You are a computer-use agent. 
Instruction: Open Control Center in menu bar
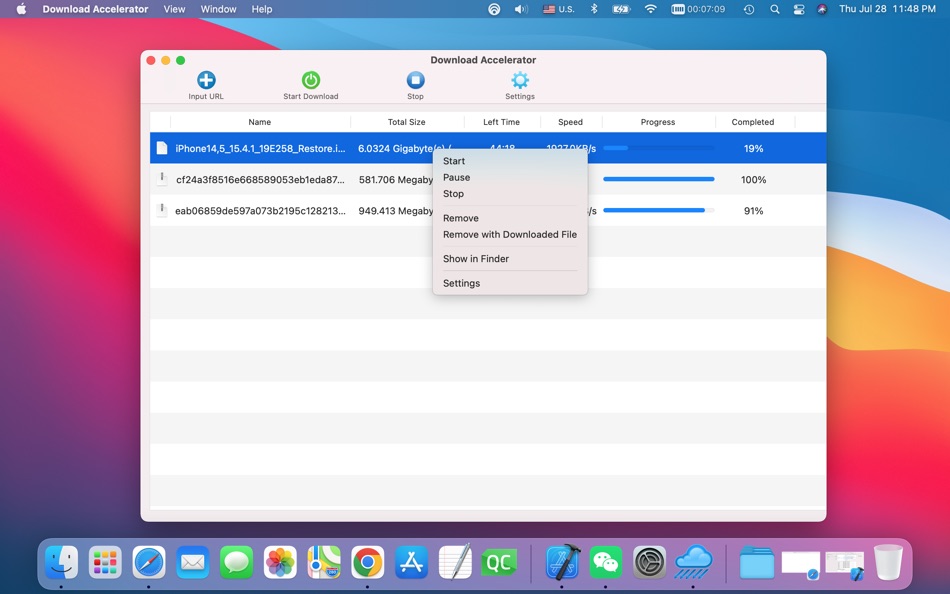tap(799, 9)
